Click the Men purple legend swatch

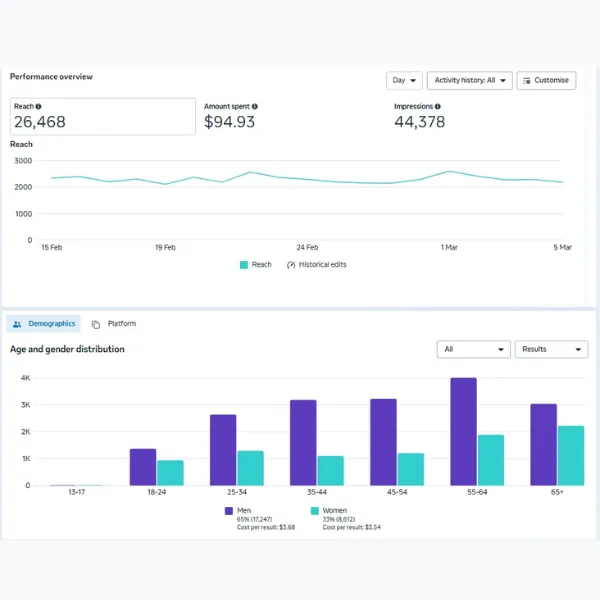[229, 511]
